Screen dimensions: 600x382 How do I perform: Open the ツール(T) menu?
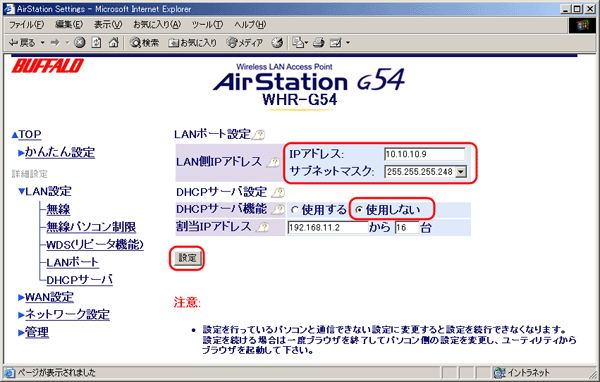[207, 25]
